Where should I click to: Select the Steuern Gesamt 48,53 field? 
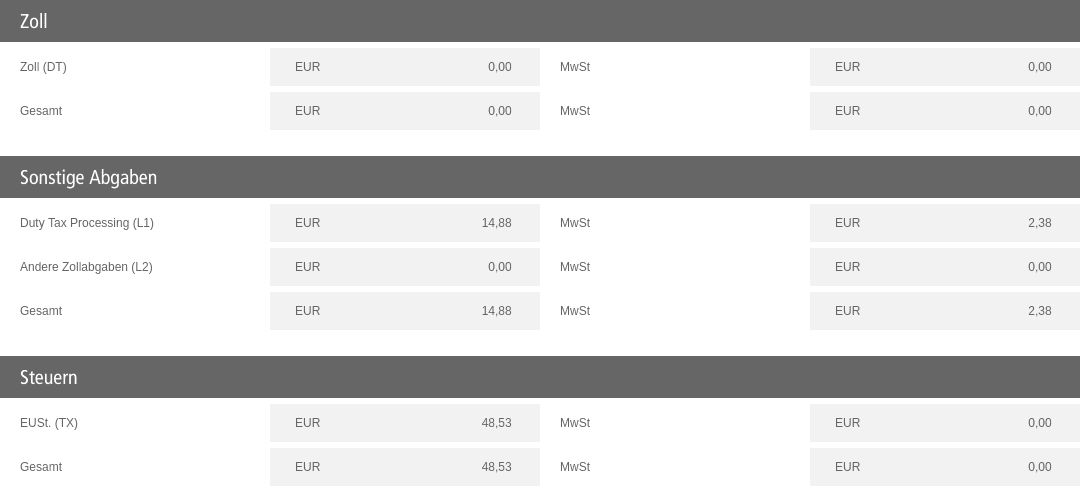click(405, 467)
